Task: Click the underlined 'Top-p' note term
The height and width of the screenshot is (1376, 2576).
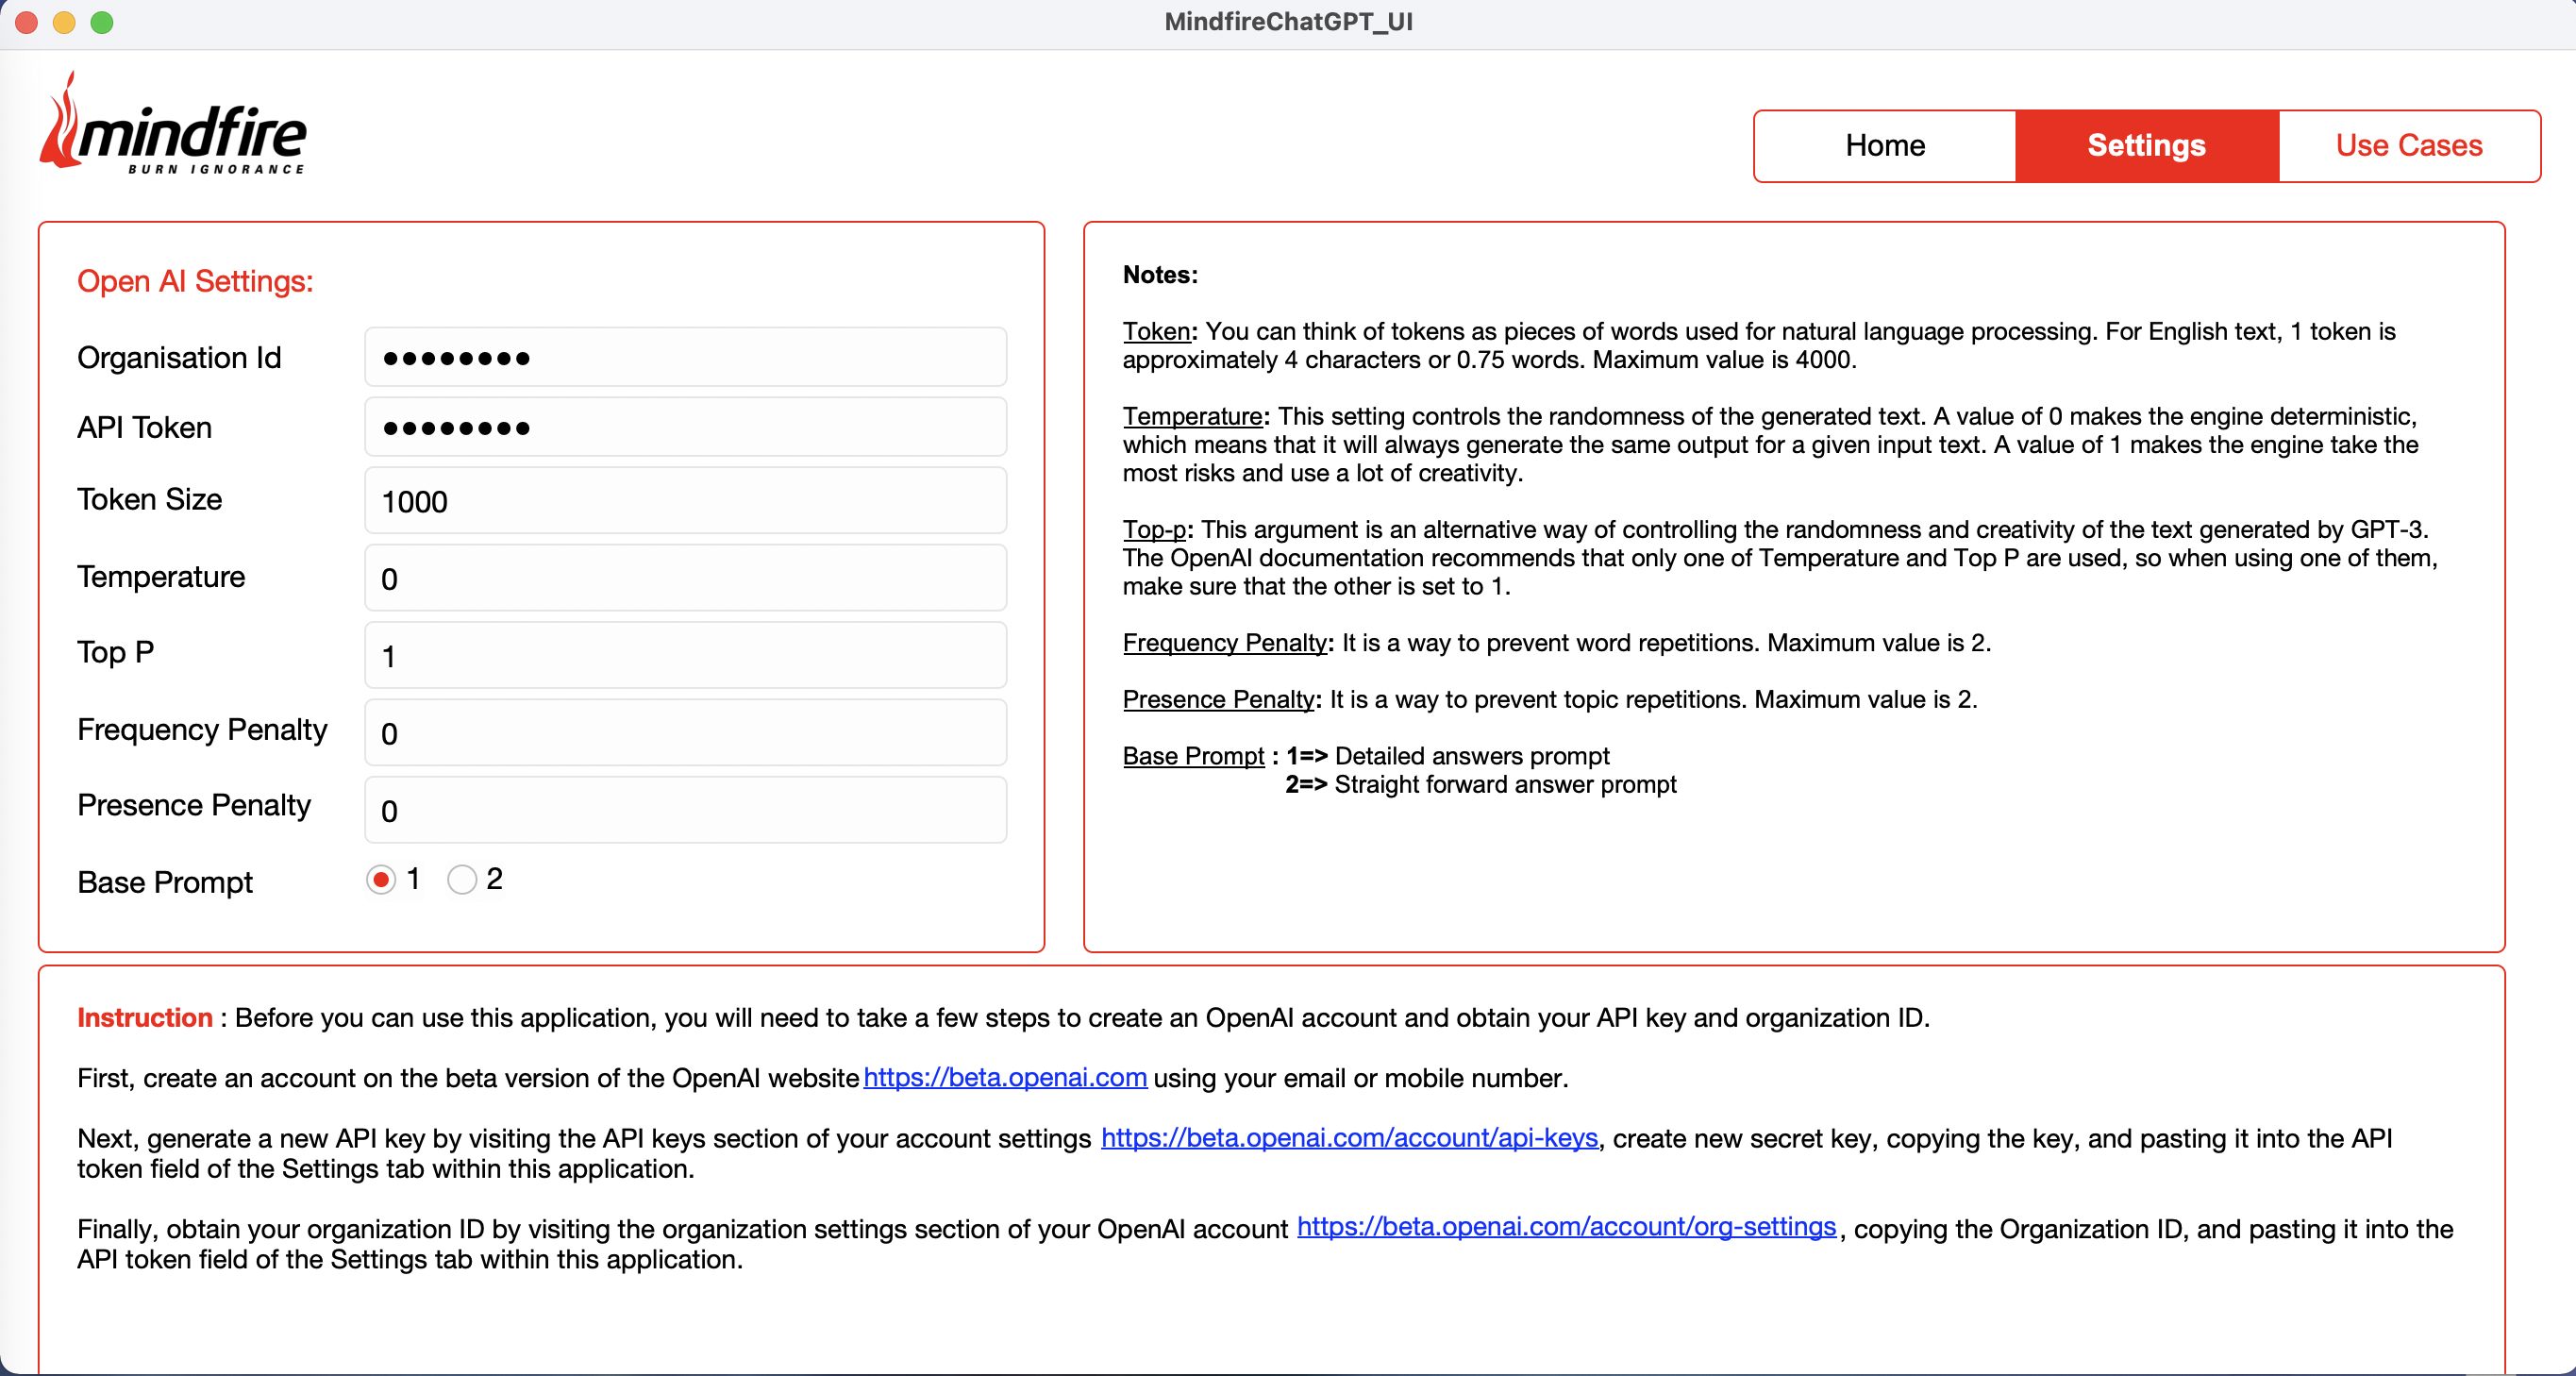Action: [x=1154, y=530]
